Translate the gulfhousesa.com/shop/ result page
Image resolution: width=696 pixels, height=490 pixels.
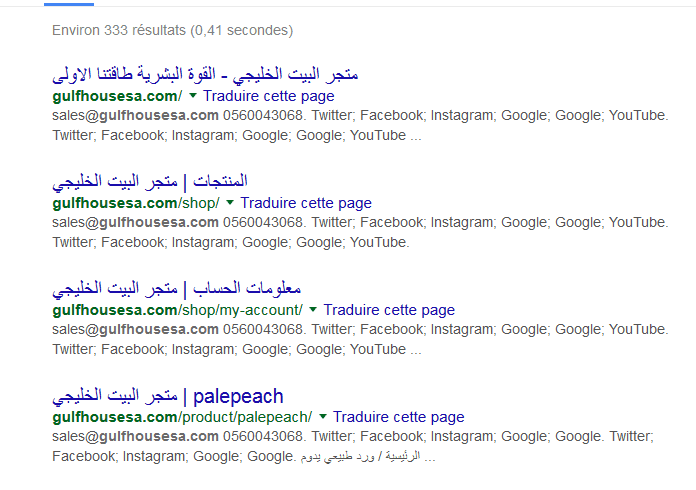point(305,204)
